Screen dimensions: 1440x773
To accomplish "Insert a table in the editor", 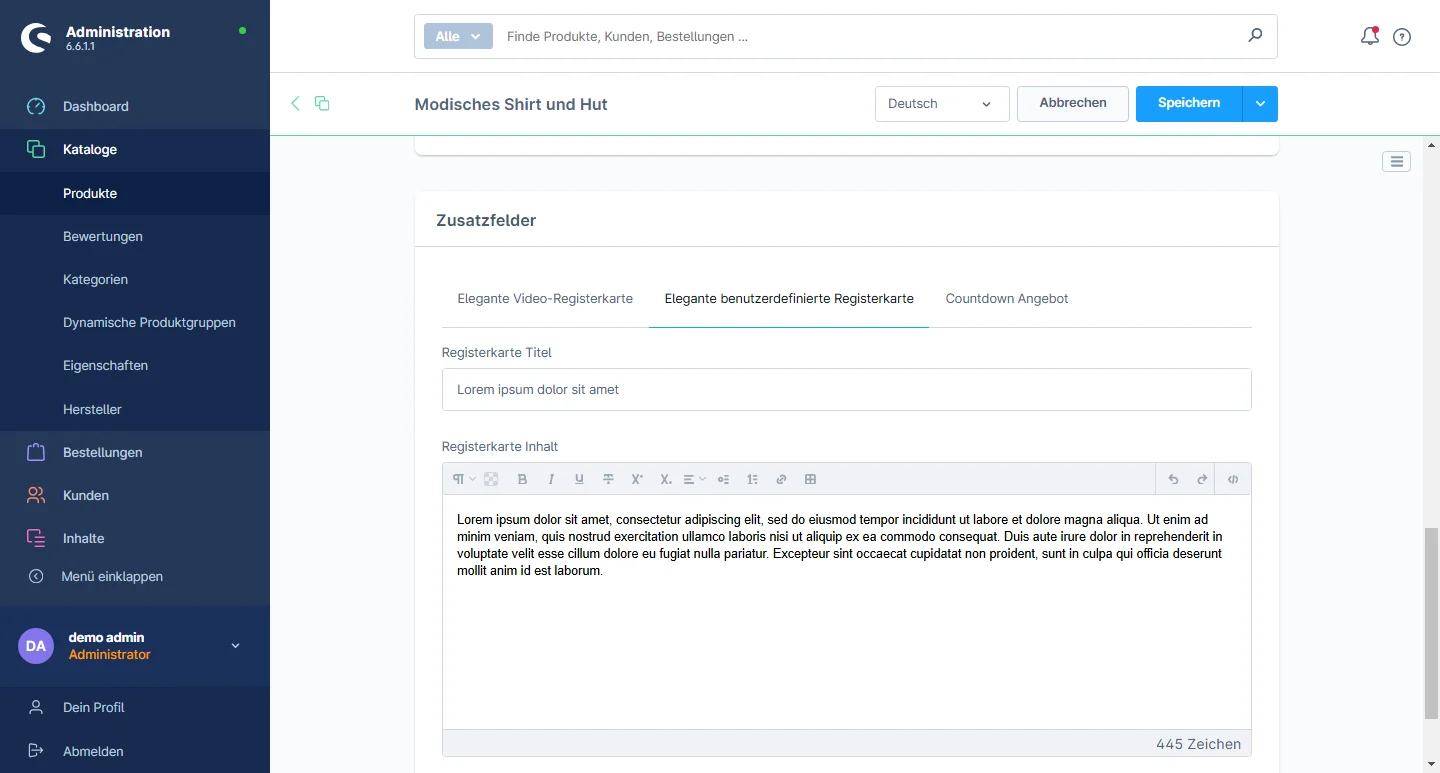I will pyautogui.click(x=810, y=480).
